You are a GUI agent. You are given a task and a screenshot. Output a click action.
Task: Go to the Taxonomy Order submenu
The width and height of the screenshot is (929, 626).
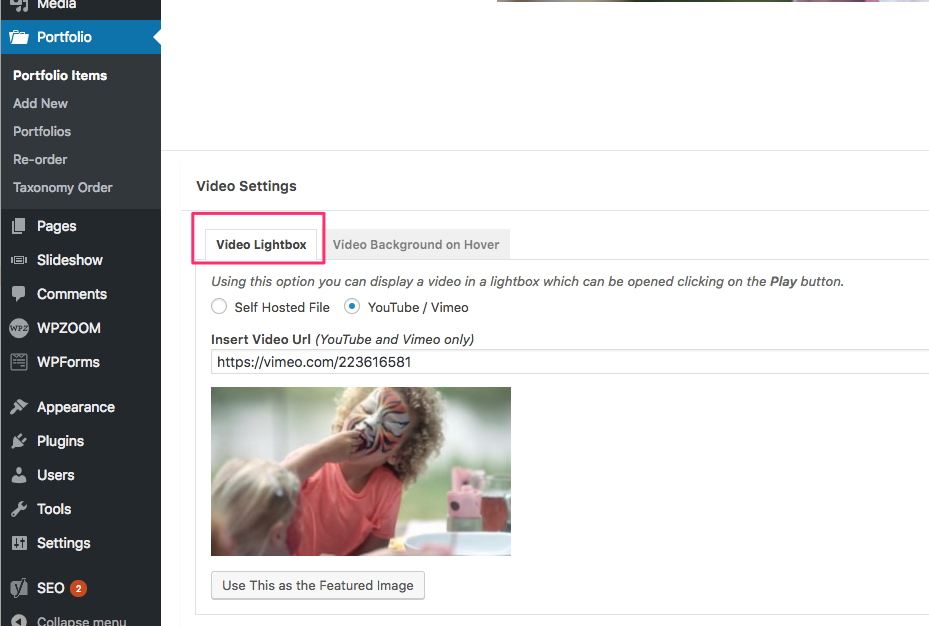point(62,187)
